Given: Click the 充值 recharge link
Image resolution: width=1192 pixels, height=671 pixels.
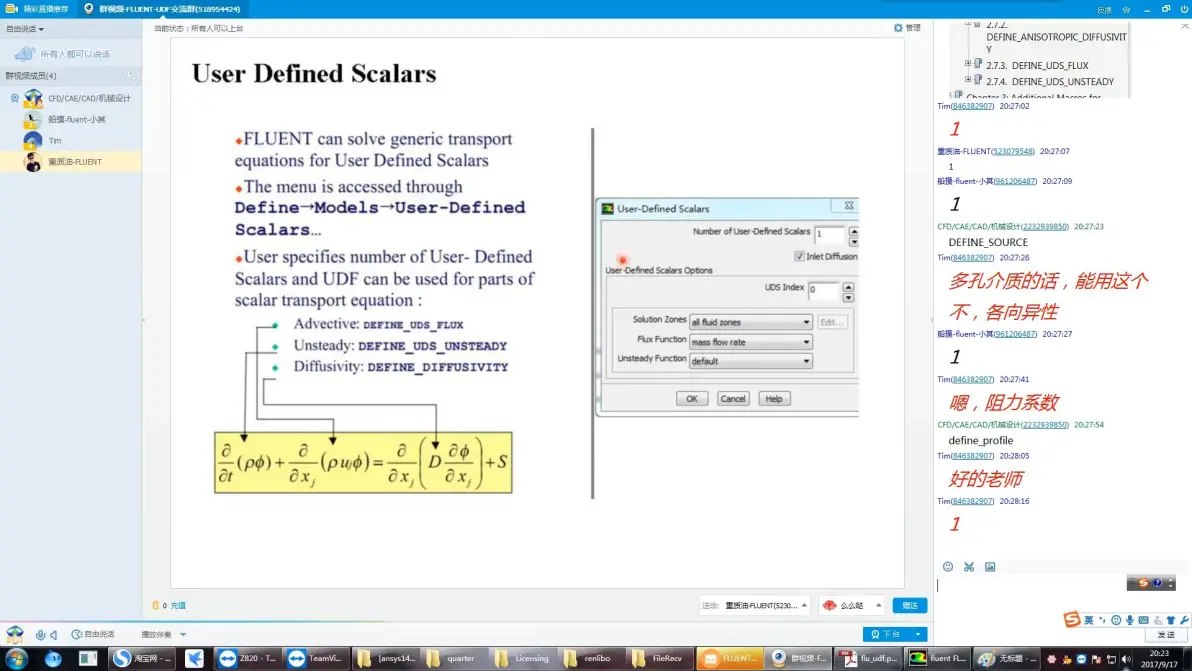Looking at the screenshot, I should pyautogui.click(x=178, y=606).
